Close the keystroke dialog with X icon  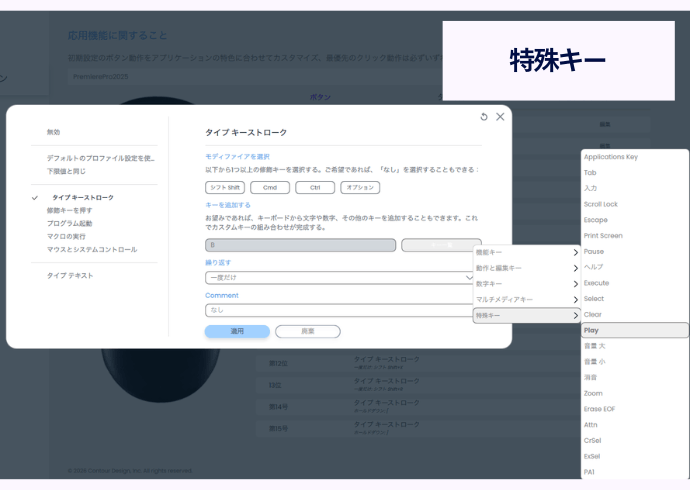point(500,117)
